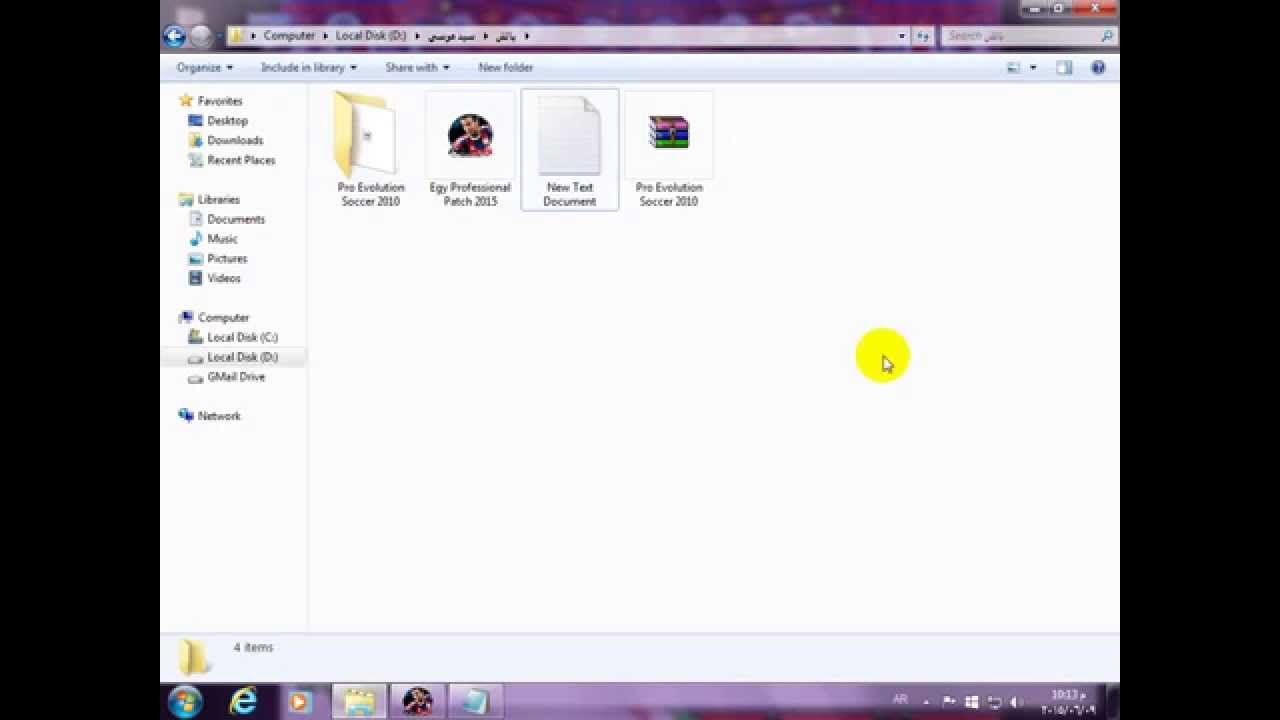This screenshot has height=720, width=1280.
Task: Click the Show desktop button
Action: coord(1112,701)
